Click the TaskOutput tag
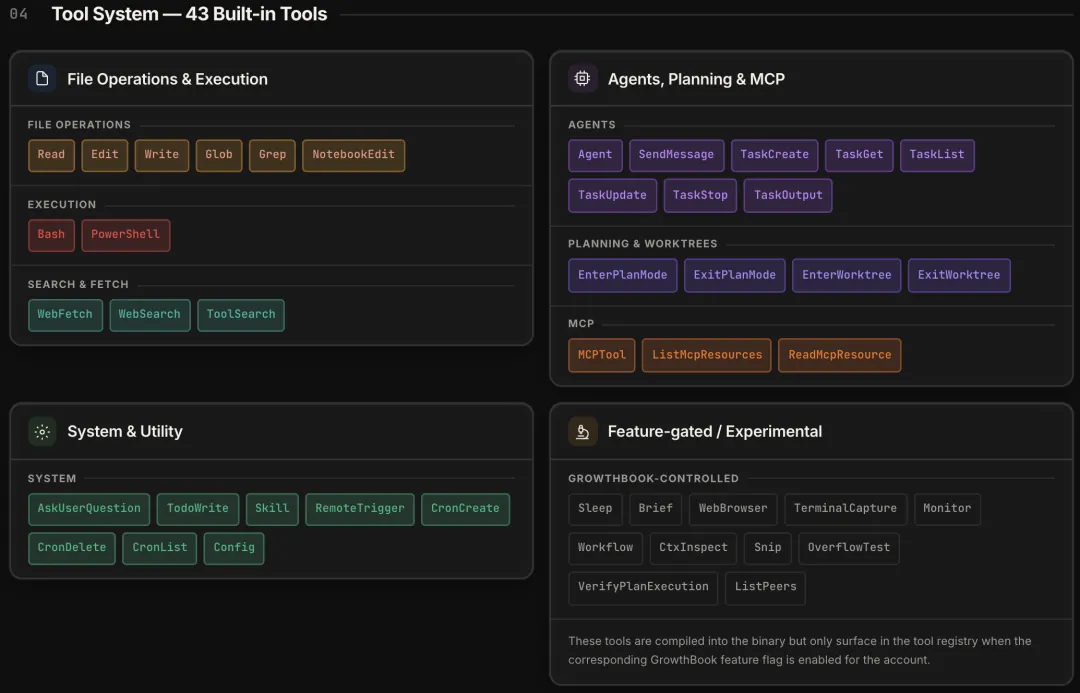Image resolution: width=1080 pixels, height=693 pixels. coord(788,195)
